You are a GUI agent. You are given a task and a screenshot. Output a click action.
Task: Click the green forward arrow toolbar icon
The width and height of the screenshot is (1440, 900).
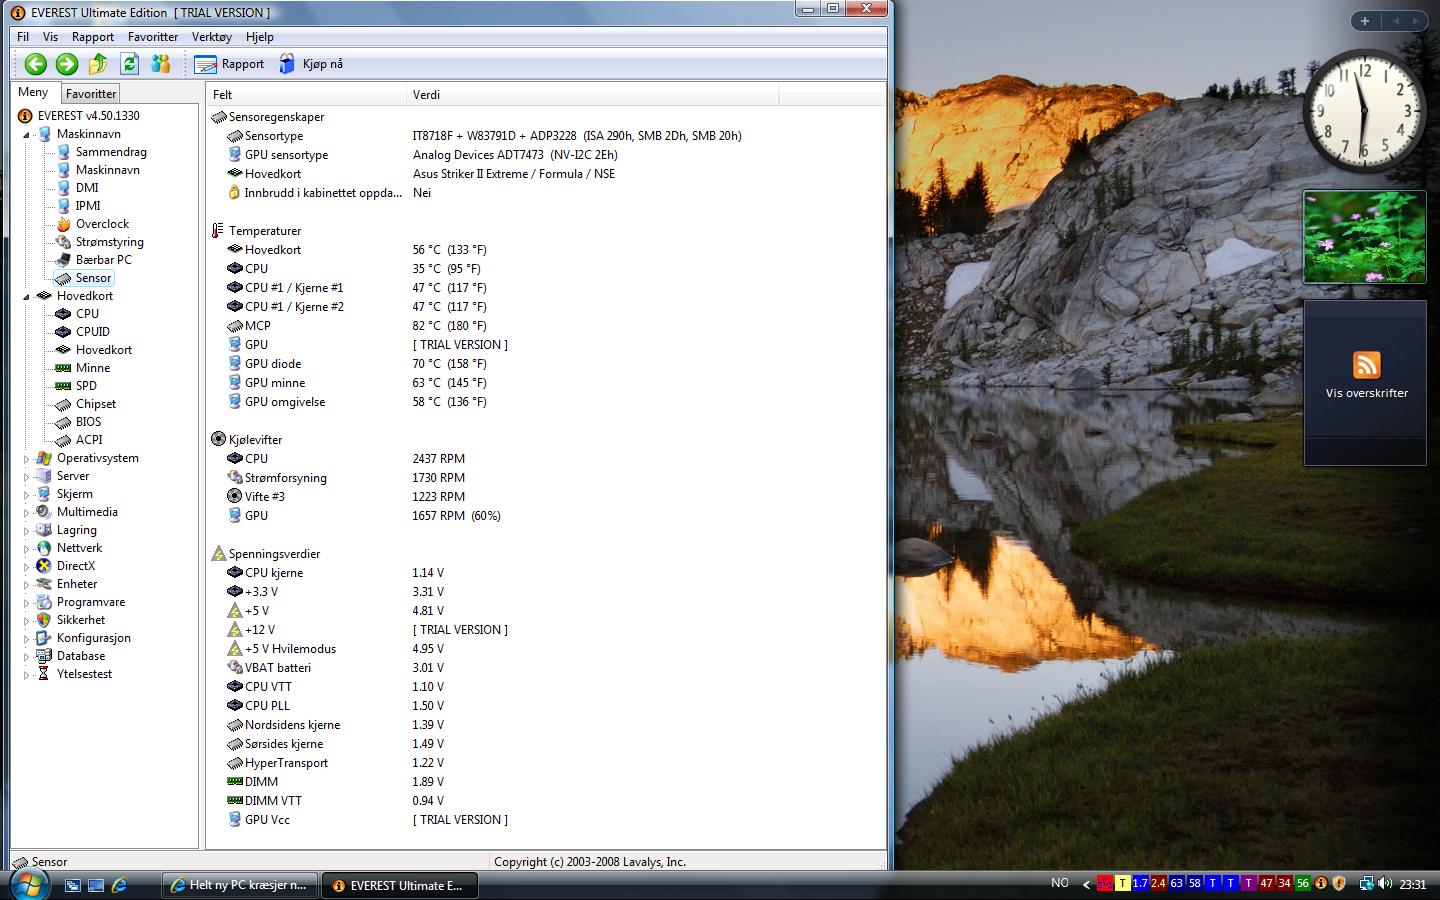click(67, 64)
